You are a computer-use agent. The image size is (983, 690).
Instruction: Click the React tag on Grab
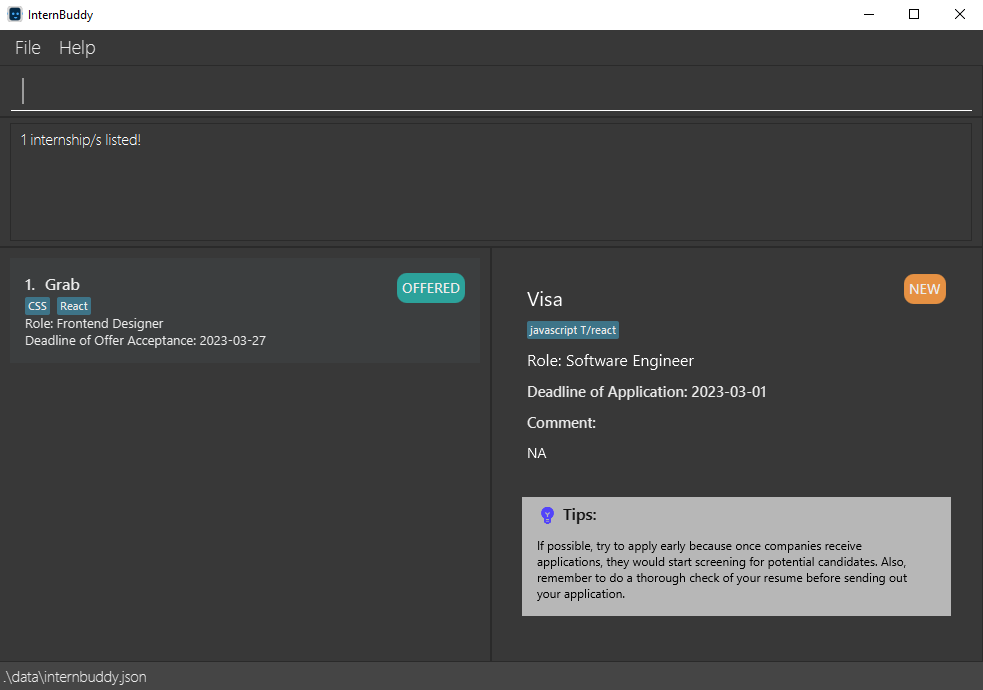[x=74, y=306]
